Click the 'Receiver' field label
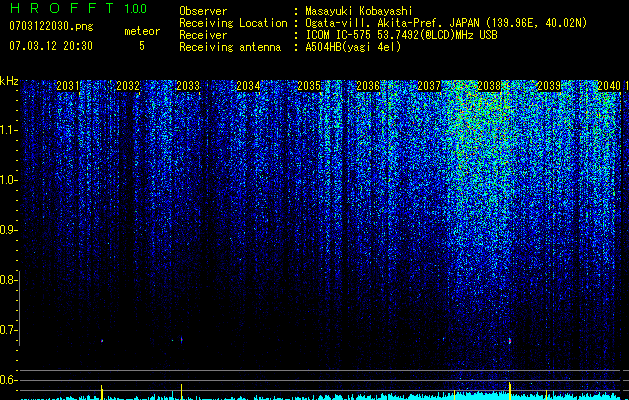This screenshot has width=629, height=400. (x=203, y=35)
